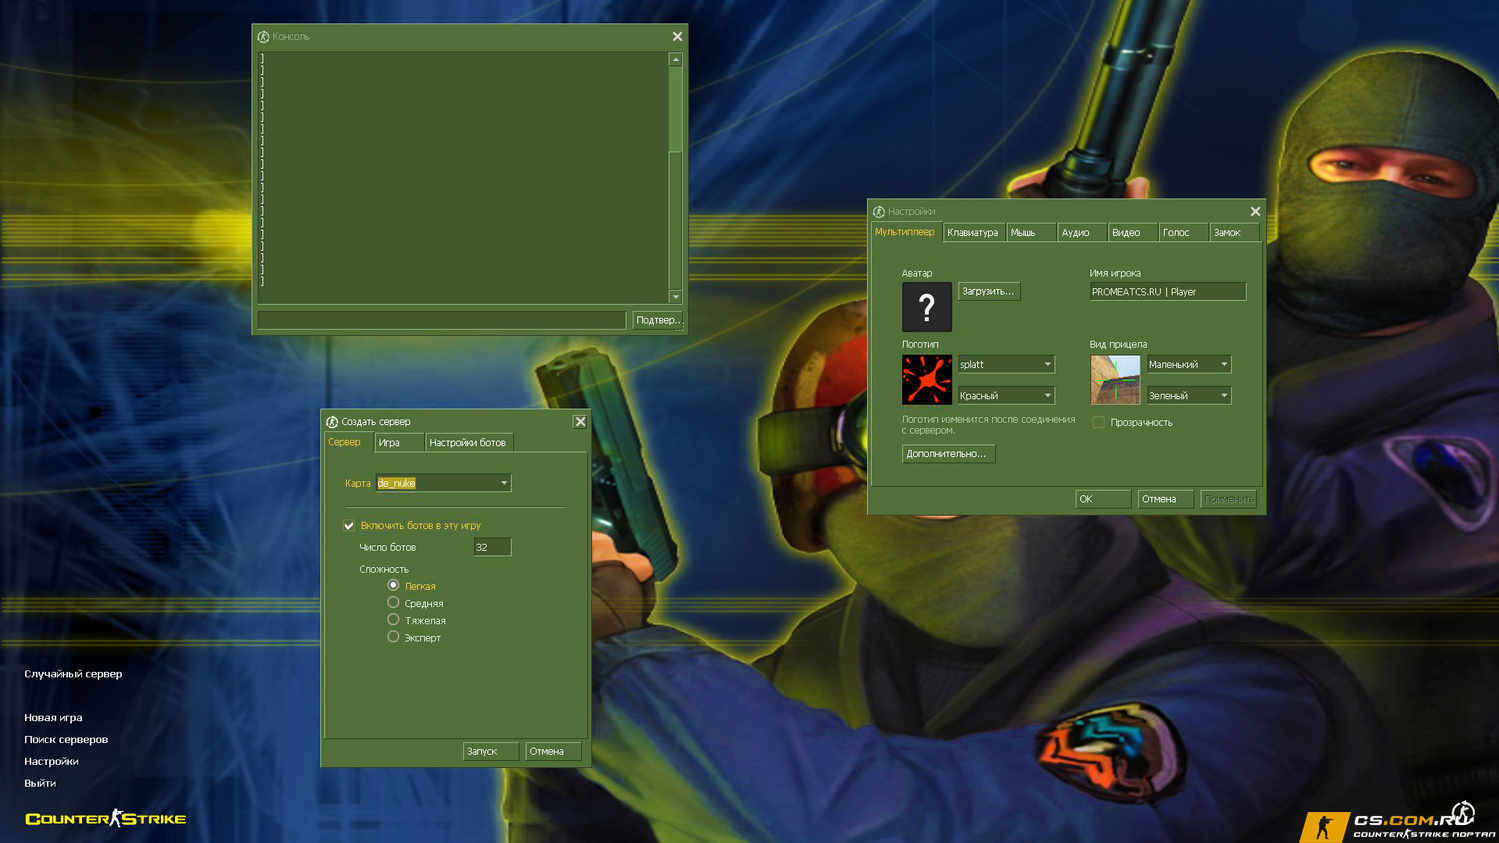Viewport: 1499px width, 843px height.
Task: Switch to the Замок tab
Action: point(1235,233)
